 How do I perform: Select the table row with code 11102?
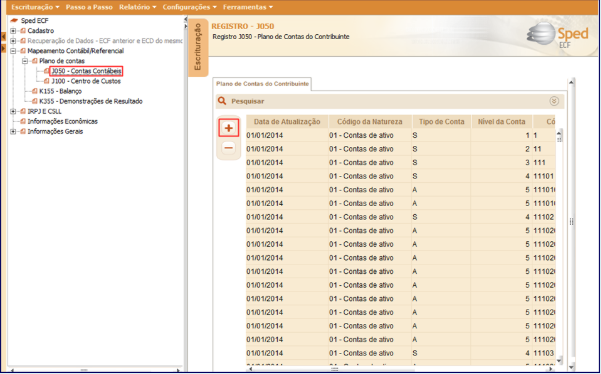[401, 217]
